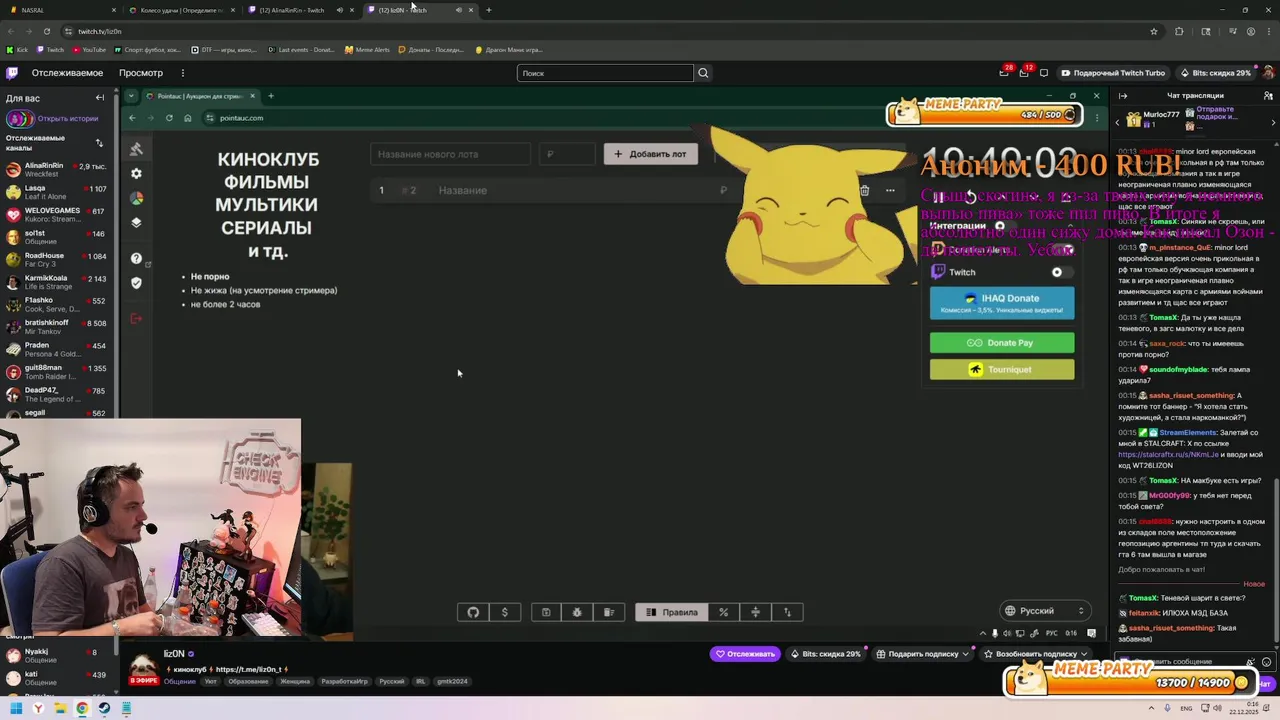Image resolution: width=1280 pixels, height=720 pixels.
Task: Open the followed channels sort arrows
Action: 99,143
